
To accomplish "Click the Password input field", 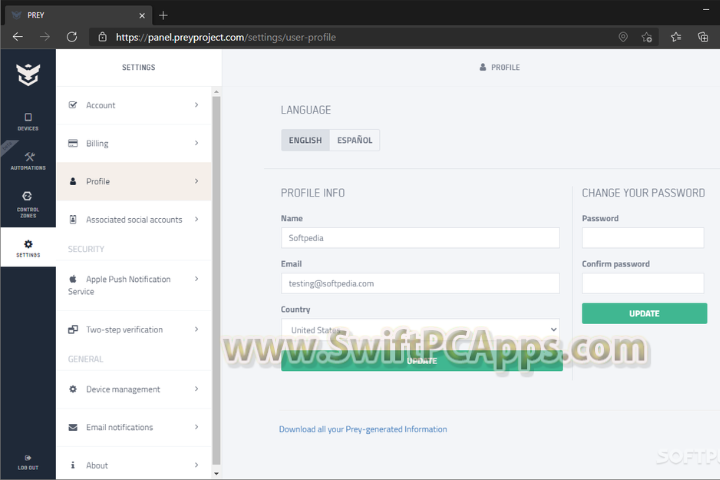I will (643, 238).
